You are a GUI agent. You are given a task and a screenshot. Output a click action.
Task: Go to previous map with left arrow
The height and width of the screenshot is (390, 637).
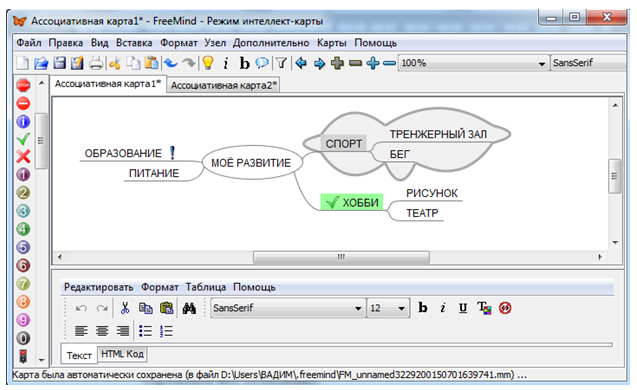click(301, 63)
